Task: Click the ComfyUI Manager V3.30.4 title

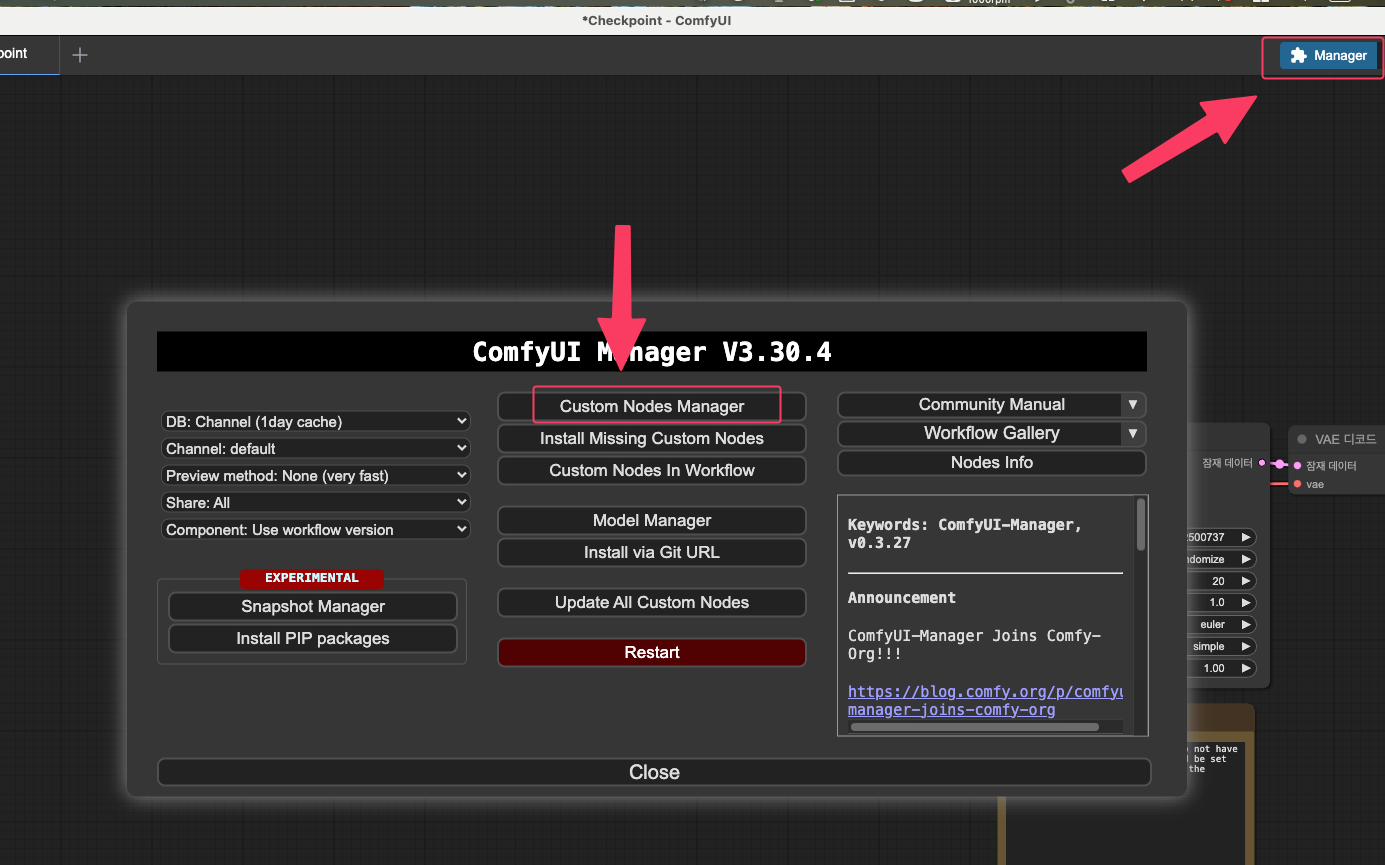Action: coord(652,352)
